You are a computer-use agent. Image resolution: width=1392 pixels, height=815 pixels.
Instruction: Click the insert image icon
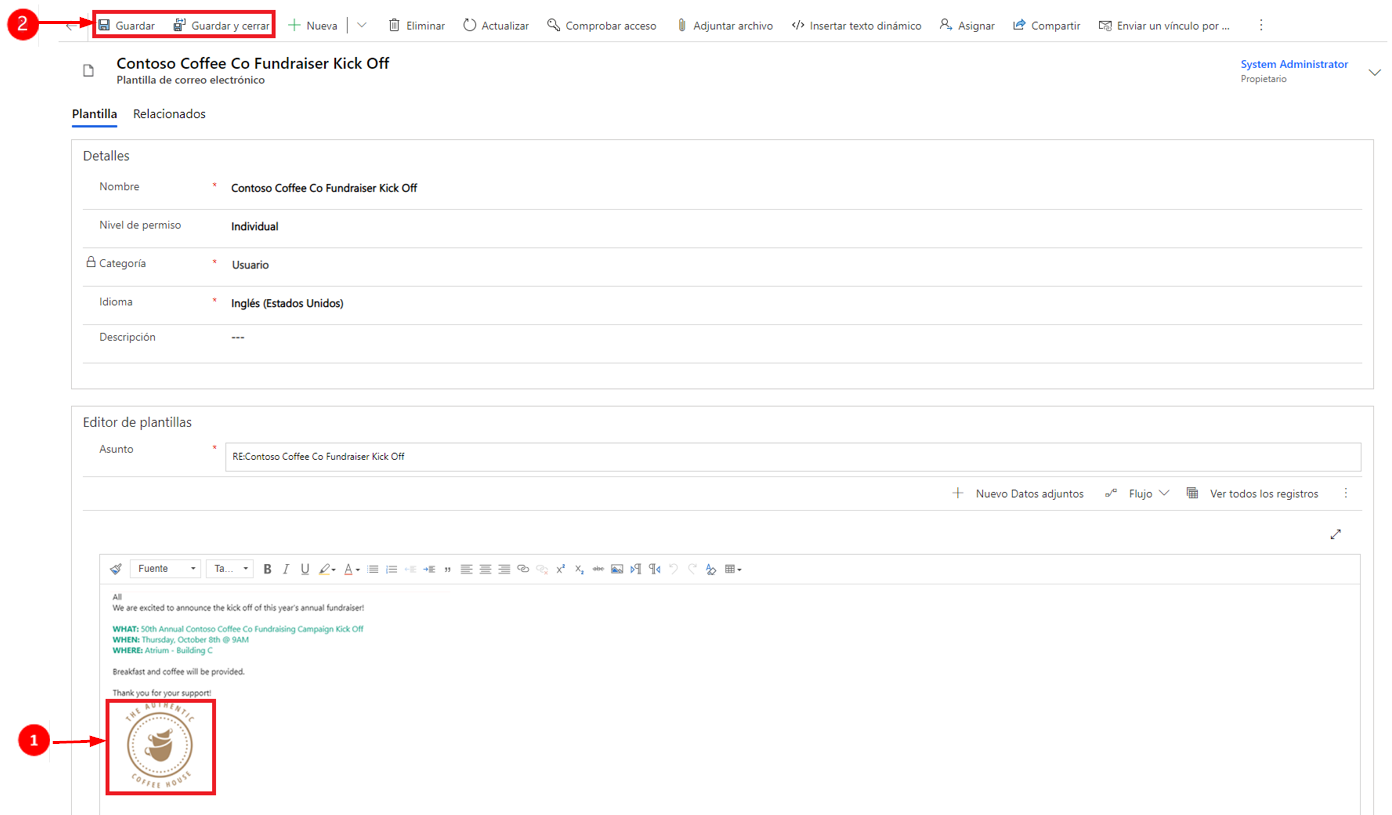click(617, 569)
